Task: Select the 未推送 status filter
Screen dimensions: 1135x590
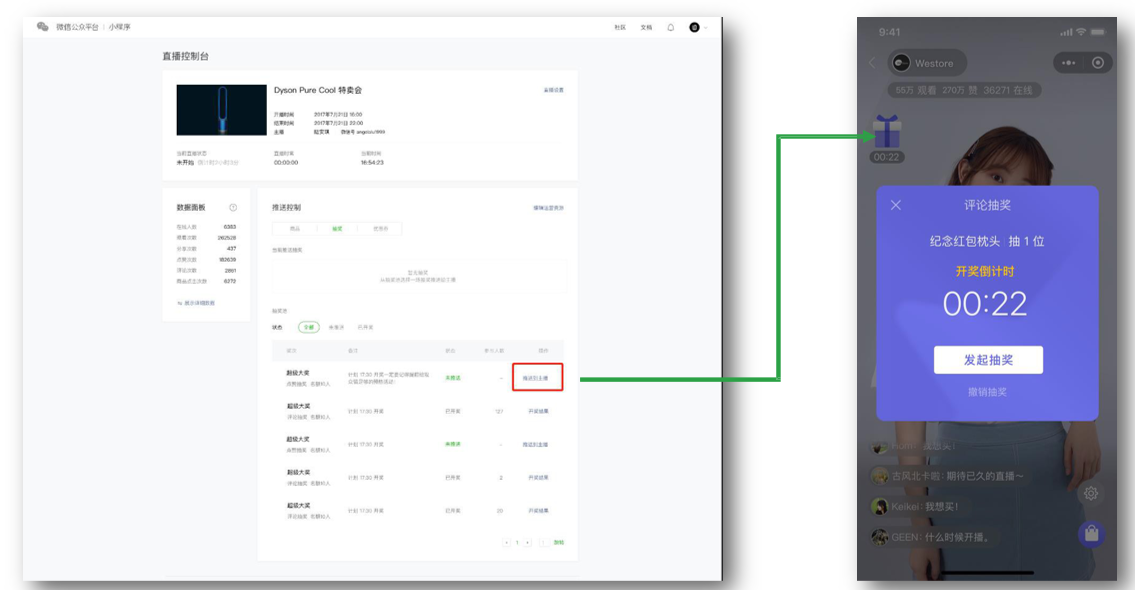Action: point(337,327)
